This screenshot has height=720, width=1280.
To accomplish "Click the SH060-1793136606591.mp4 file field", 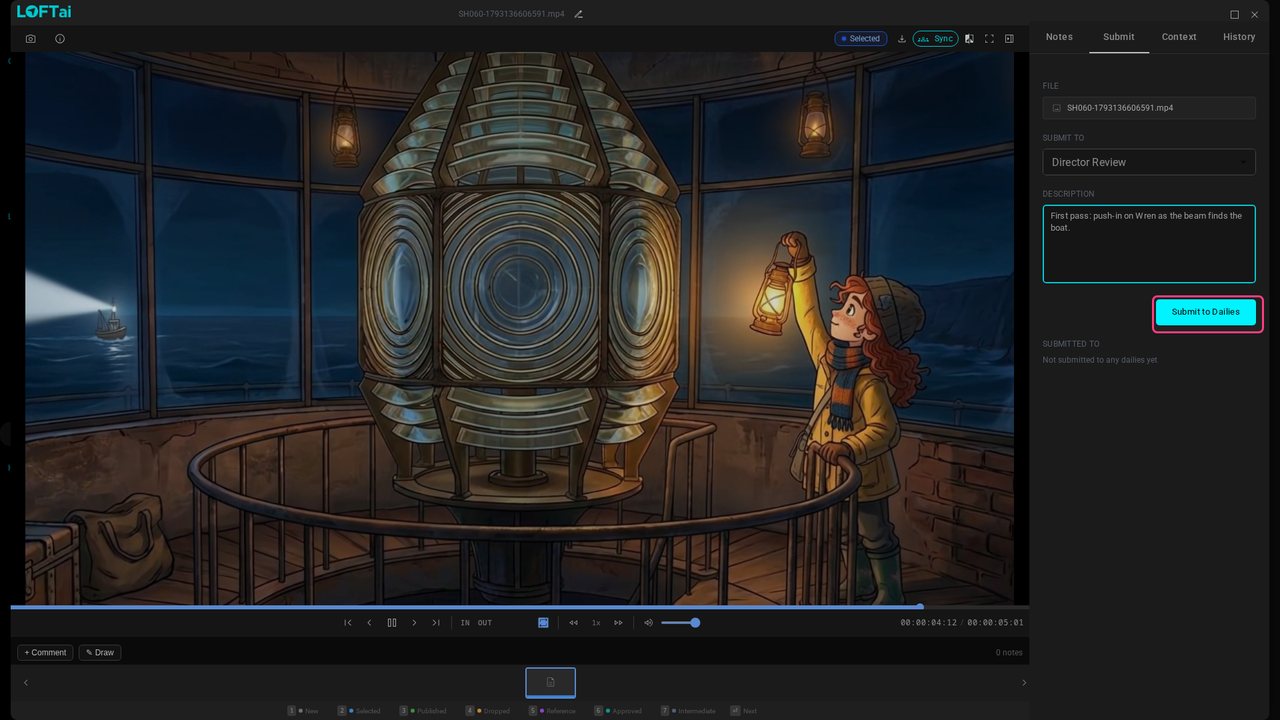I will click(1149, 108).
